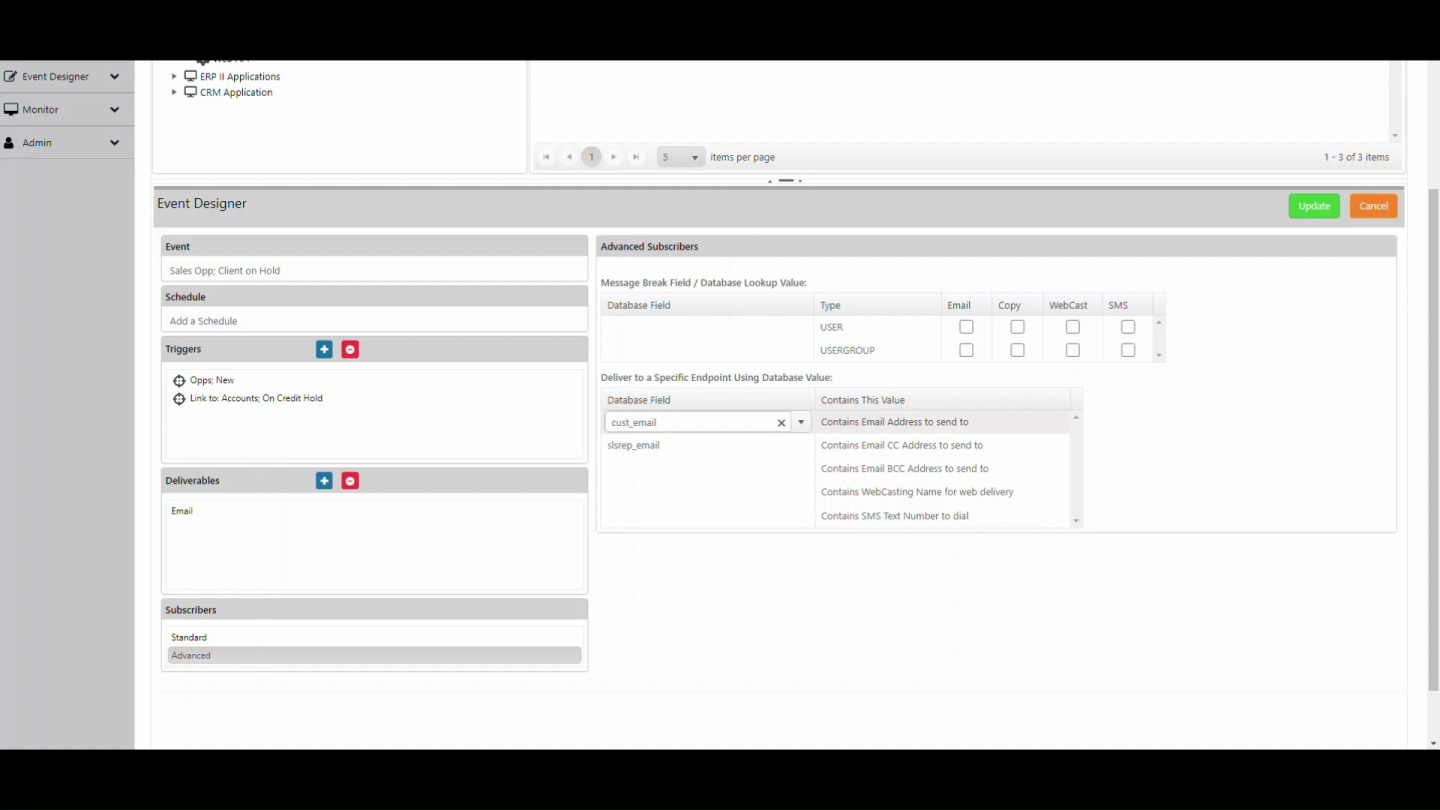Image resolution: width=1440 pixels, height=810 pixels.
Task: Select Contains Email CC Address to send to
Action: point(902,445)
